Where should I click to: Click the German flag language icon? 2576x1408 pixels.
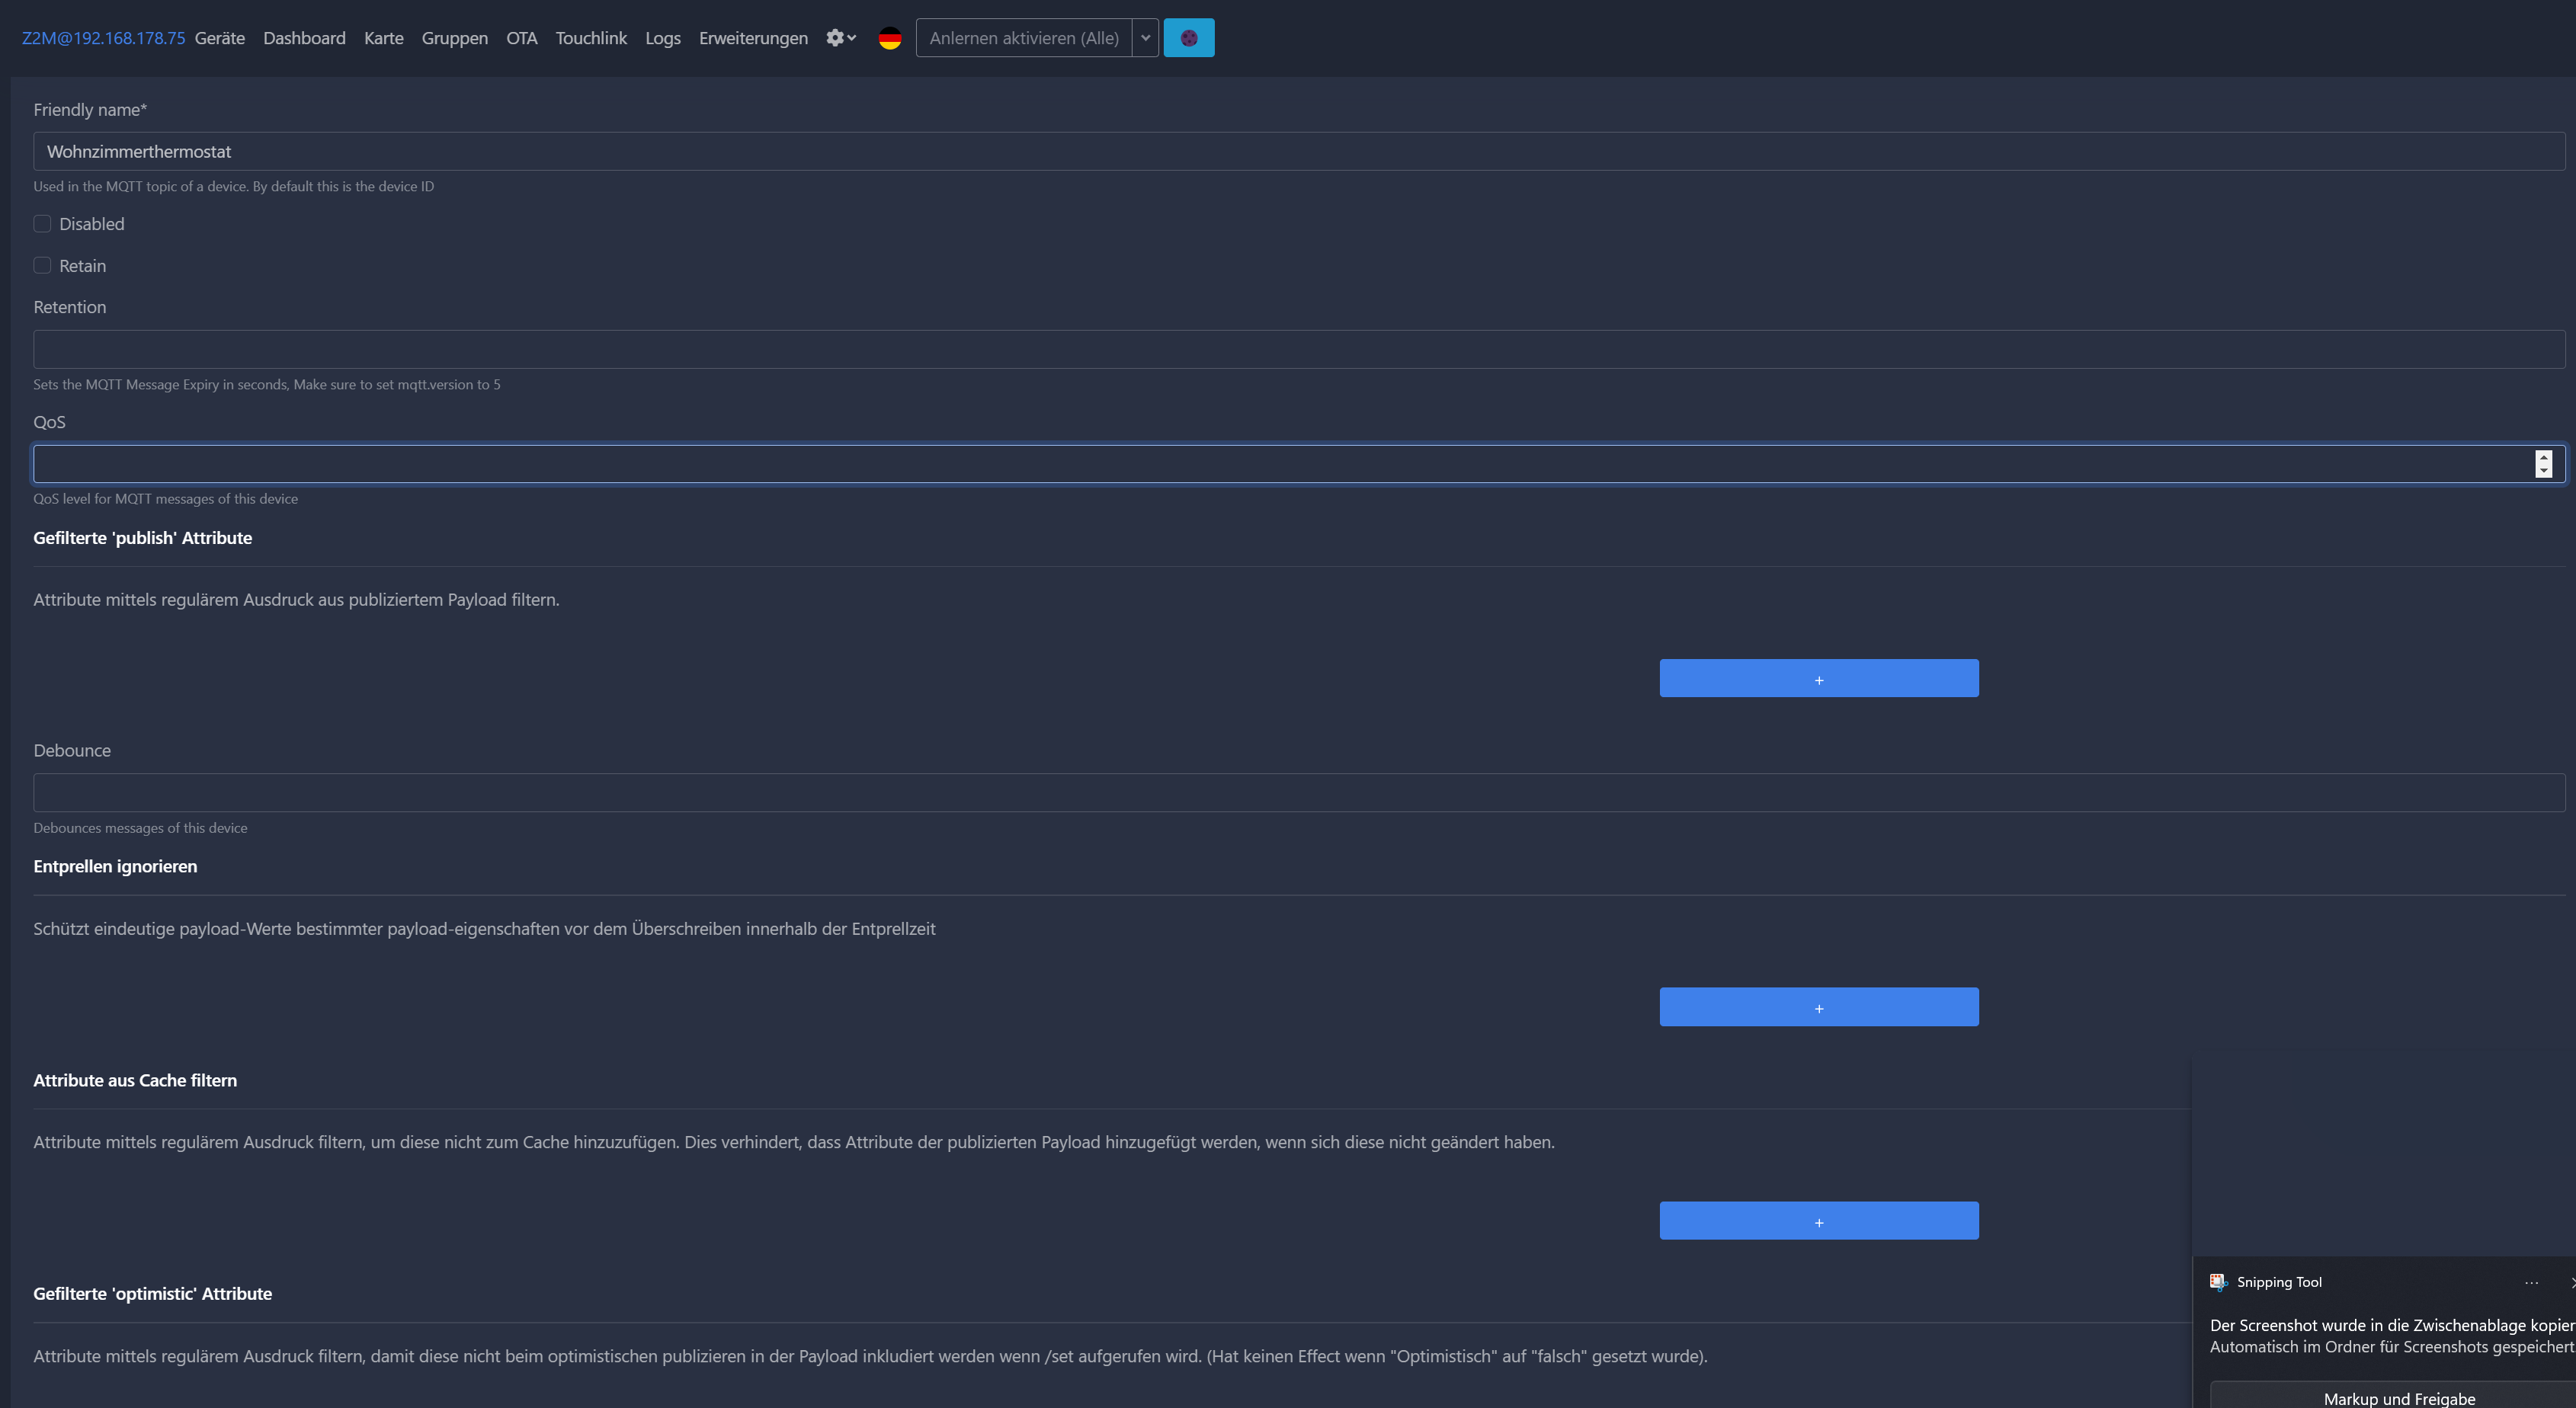coord(889,38)
